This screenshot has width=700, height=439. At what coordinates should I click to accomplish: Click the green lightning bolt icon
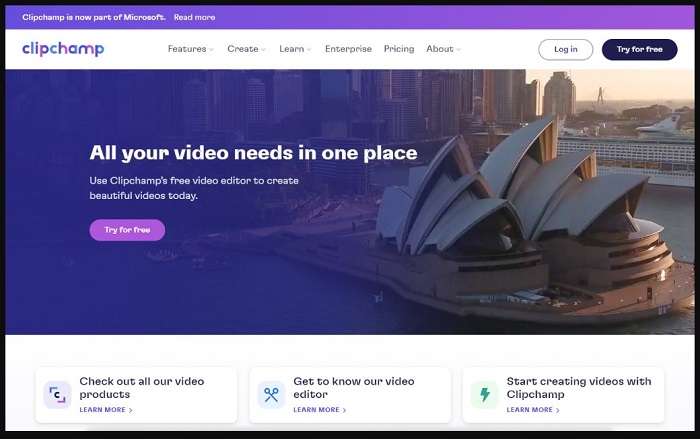tap(484, 395)
